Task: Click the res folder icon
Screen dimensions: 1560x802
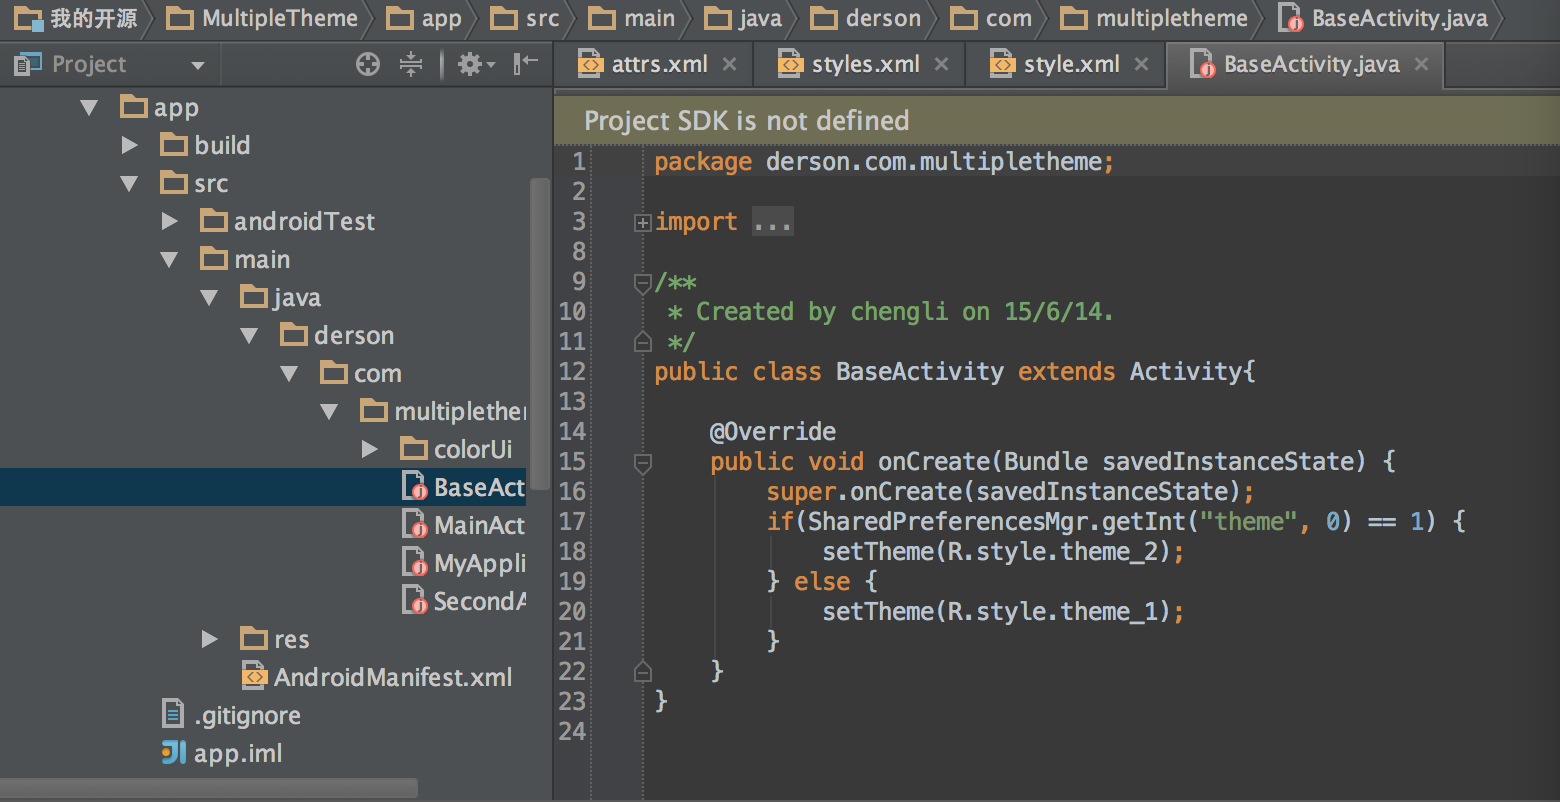Action: coord(254,639)
